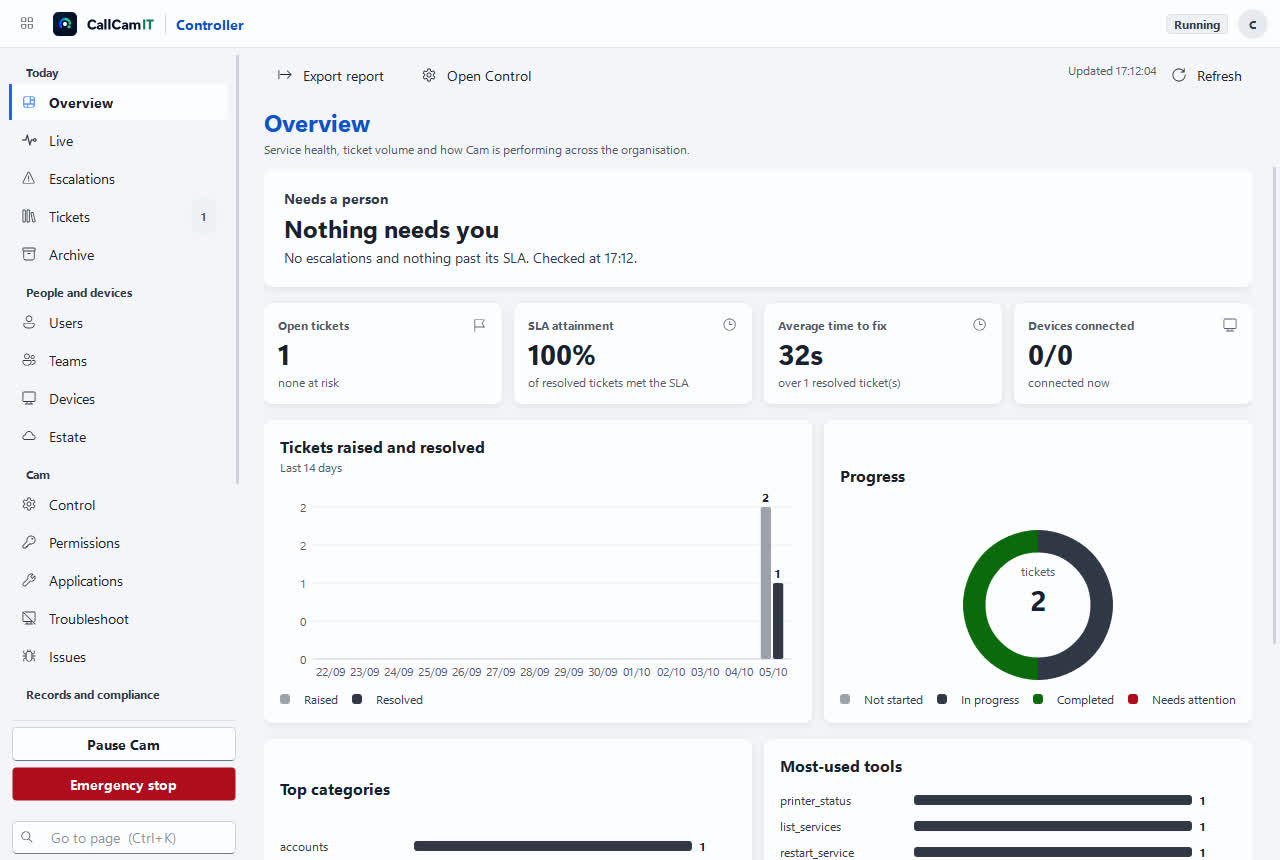Click the Archive box icon in sidebar

[x=29, y=255]
